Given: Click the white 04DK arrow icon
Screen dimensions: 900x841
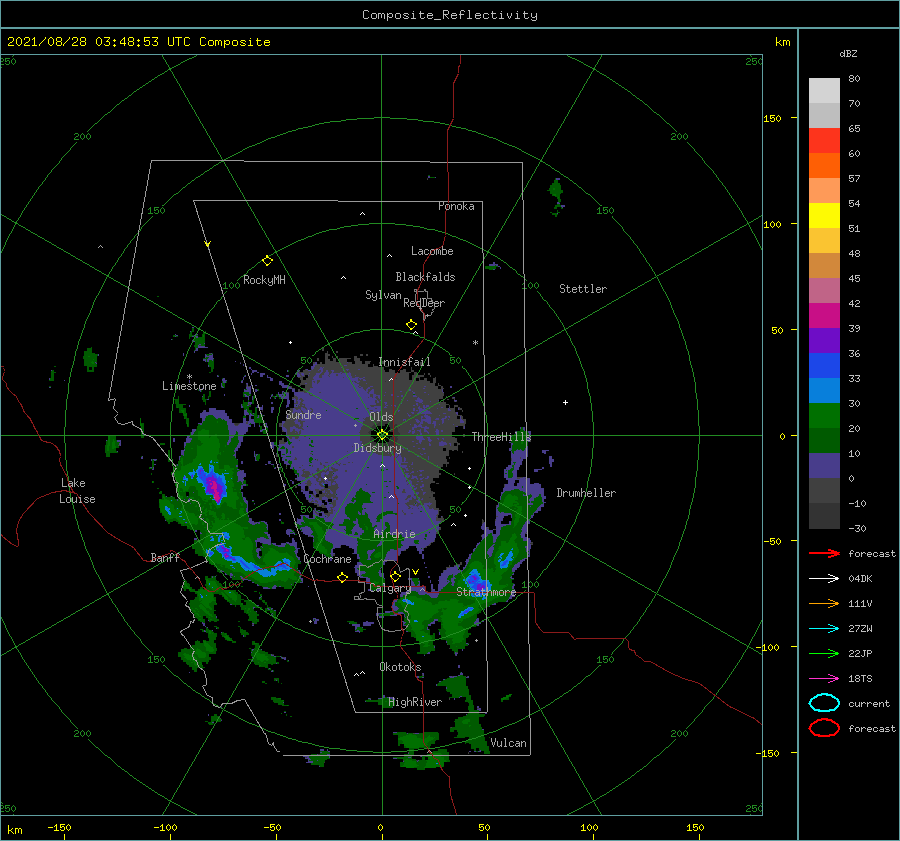Looking at the screenshot, I should [x=824, y=578].
